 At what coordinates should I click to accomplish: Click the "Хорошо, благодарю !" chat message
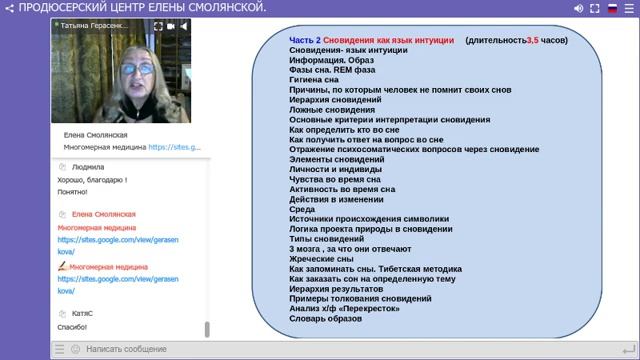[x=92, y=180]
